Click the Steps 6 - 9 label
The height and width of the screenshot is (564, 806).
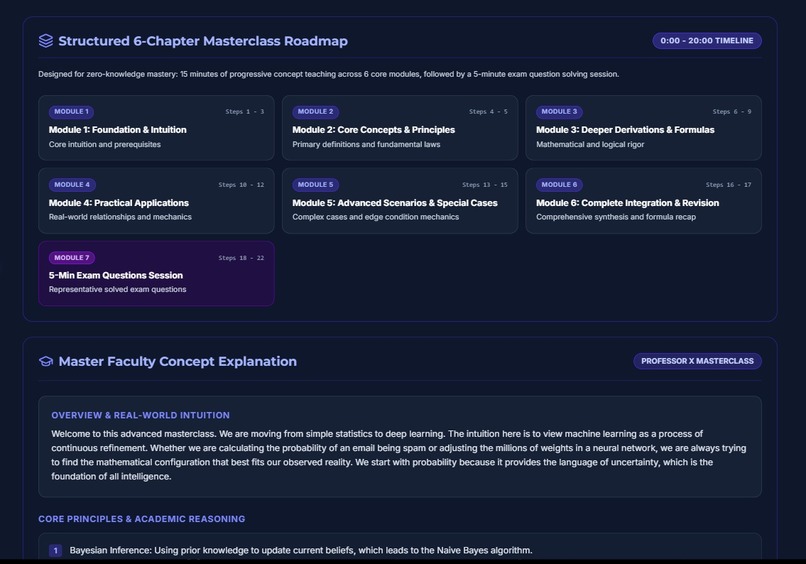tap(732, 112)
